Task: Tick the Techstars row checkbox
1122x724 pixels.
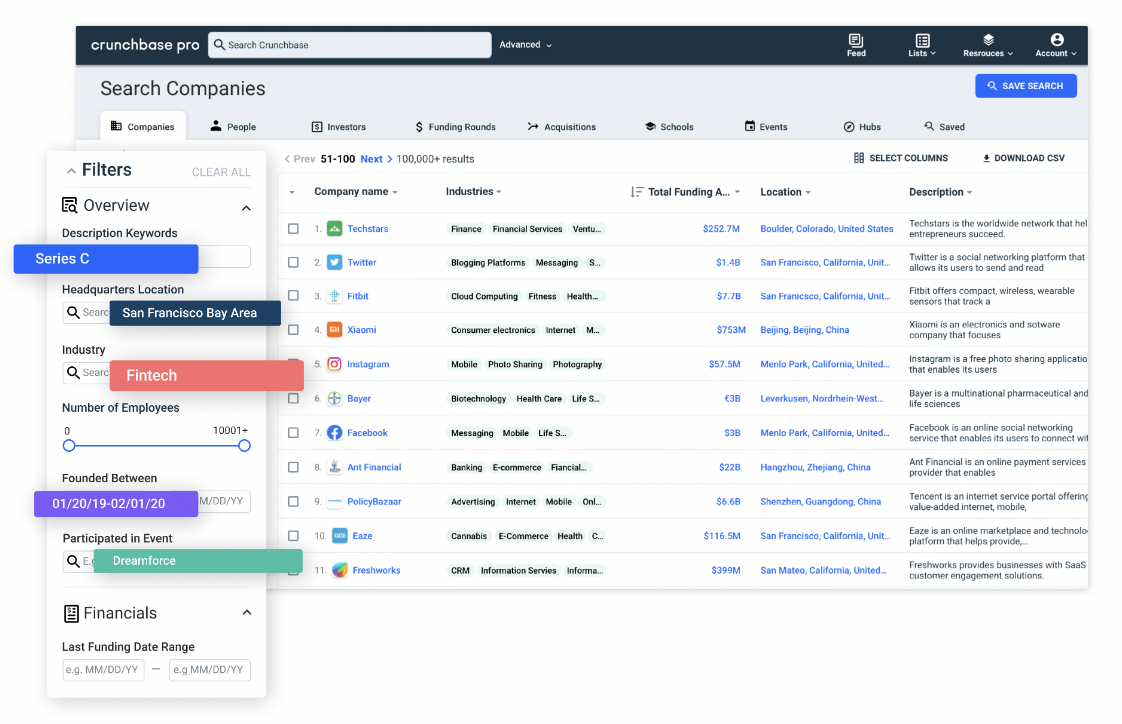Action: (293, 229)
